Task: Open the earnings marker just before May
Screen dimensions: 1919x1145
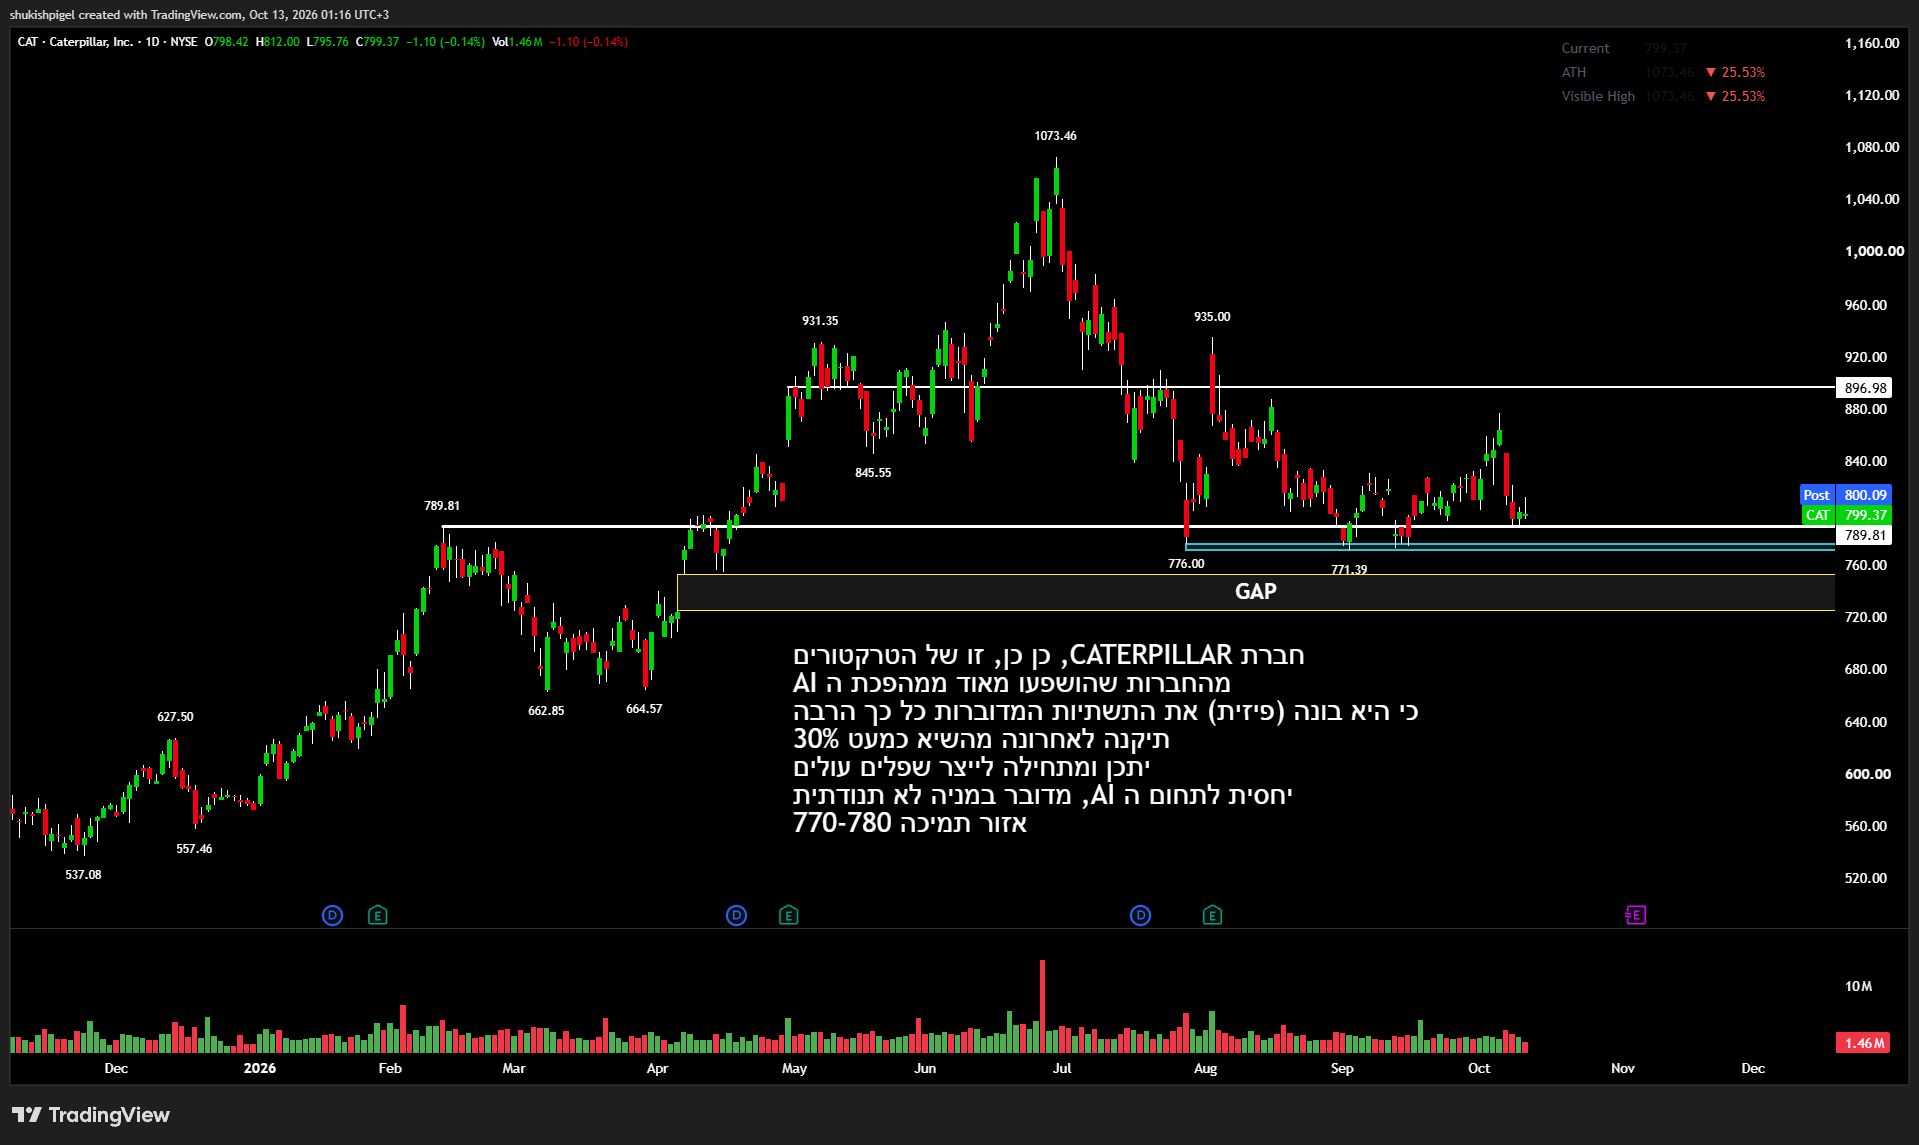Action: point(788,915)
